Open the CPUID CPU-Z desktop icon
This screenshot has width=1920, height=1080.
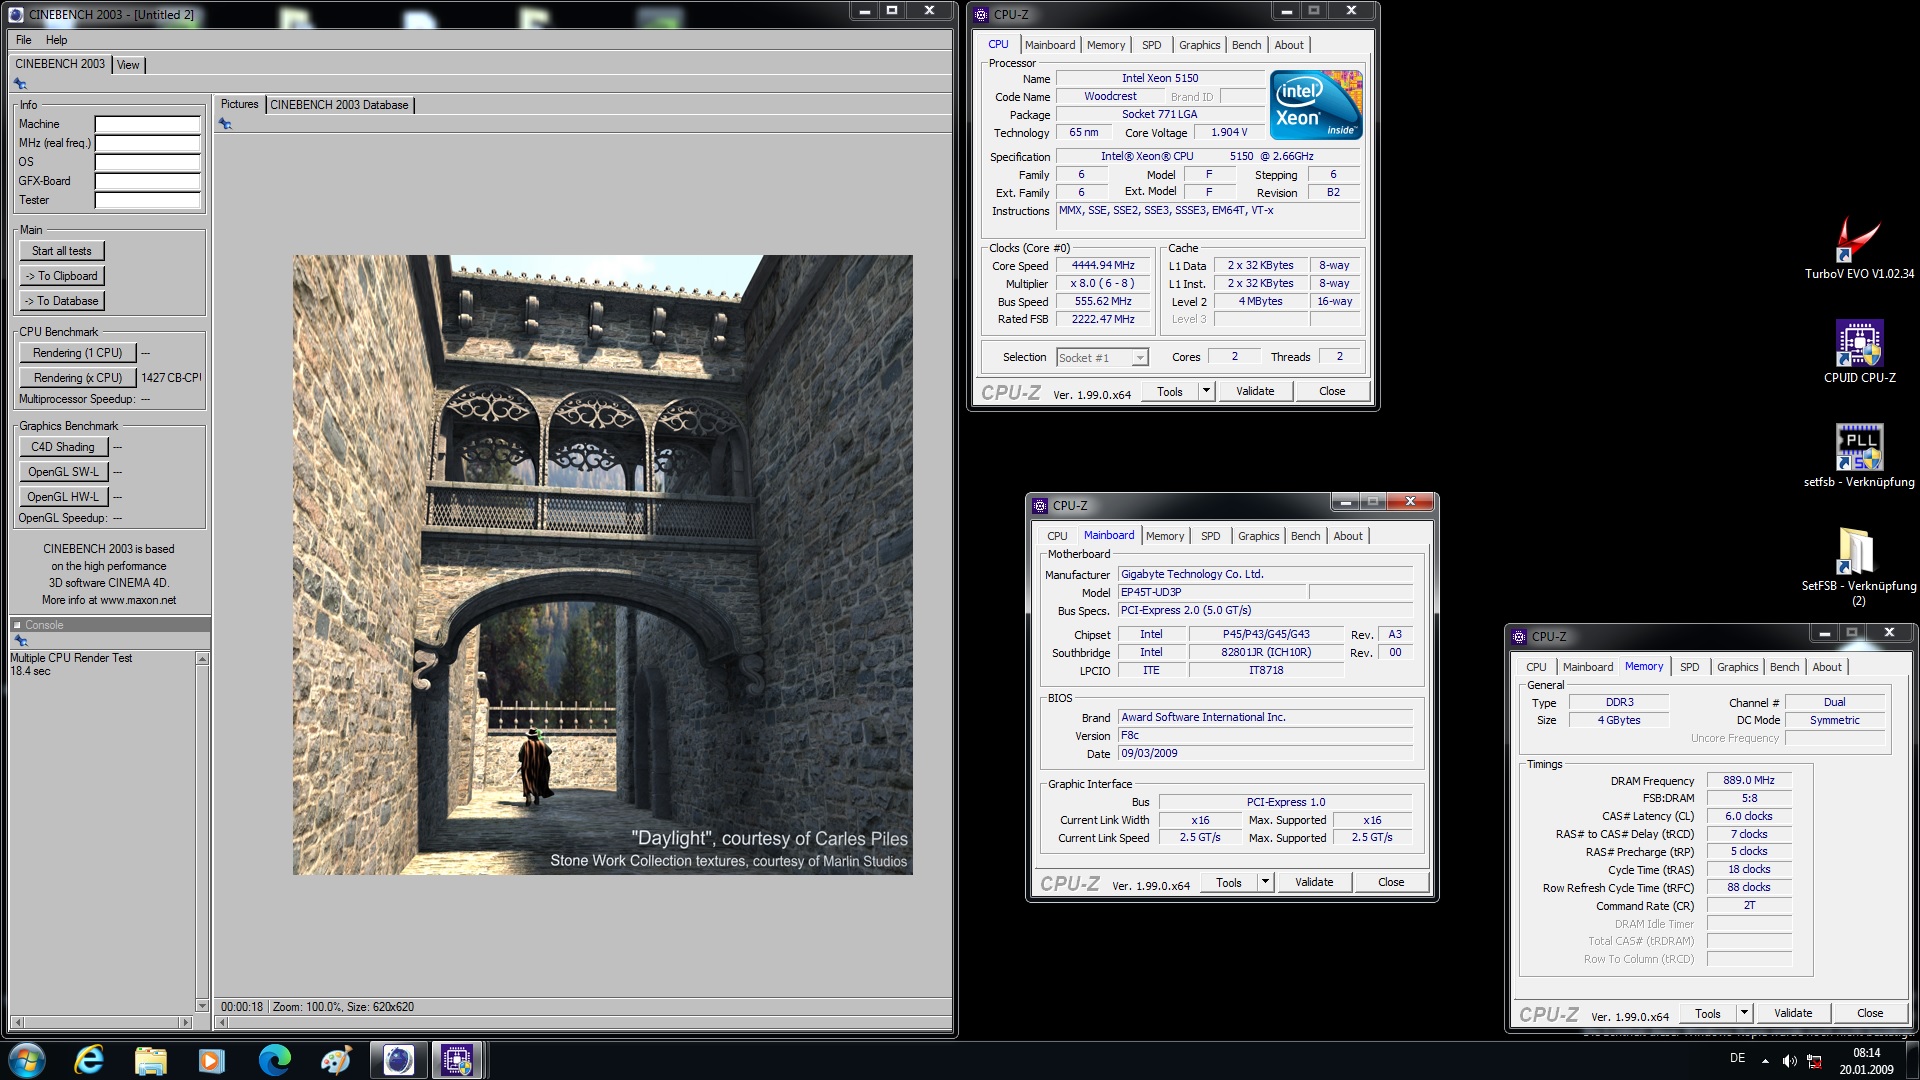tap(1859, 351)
